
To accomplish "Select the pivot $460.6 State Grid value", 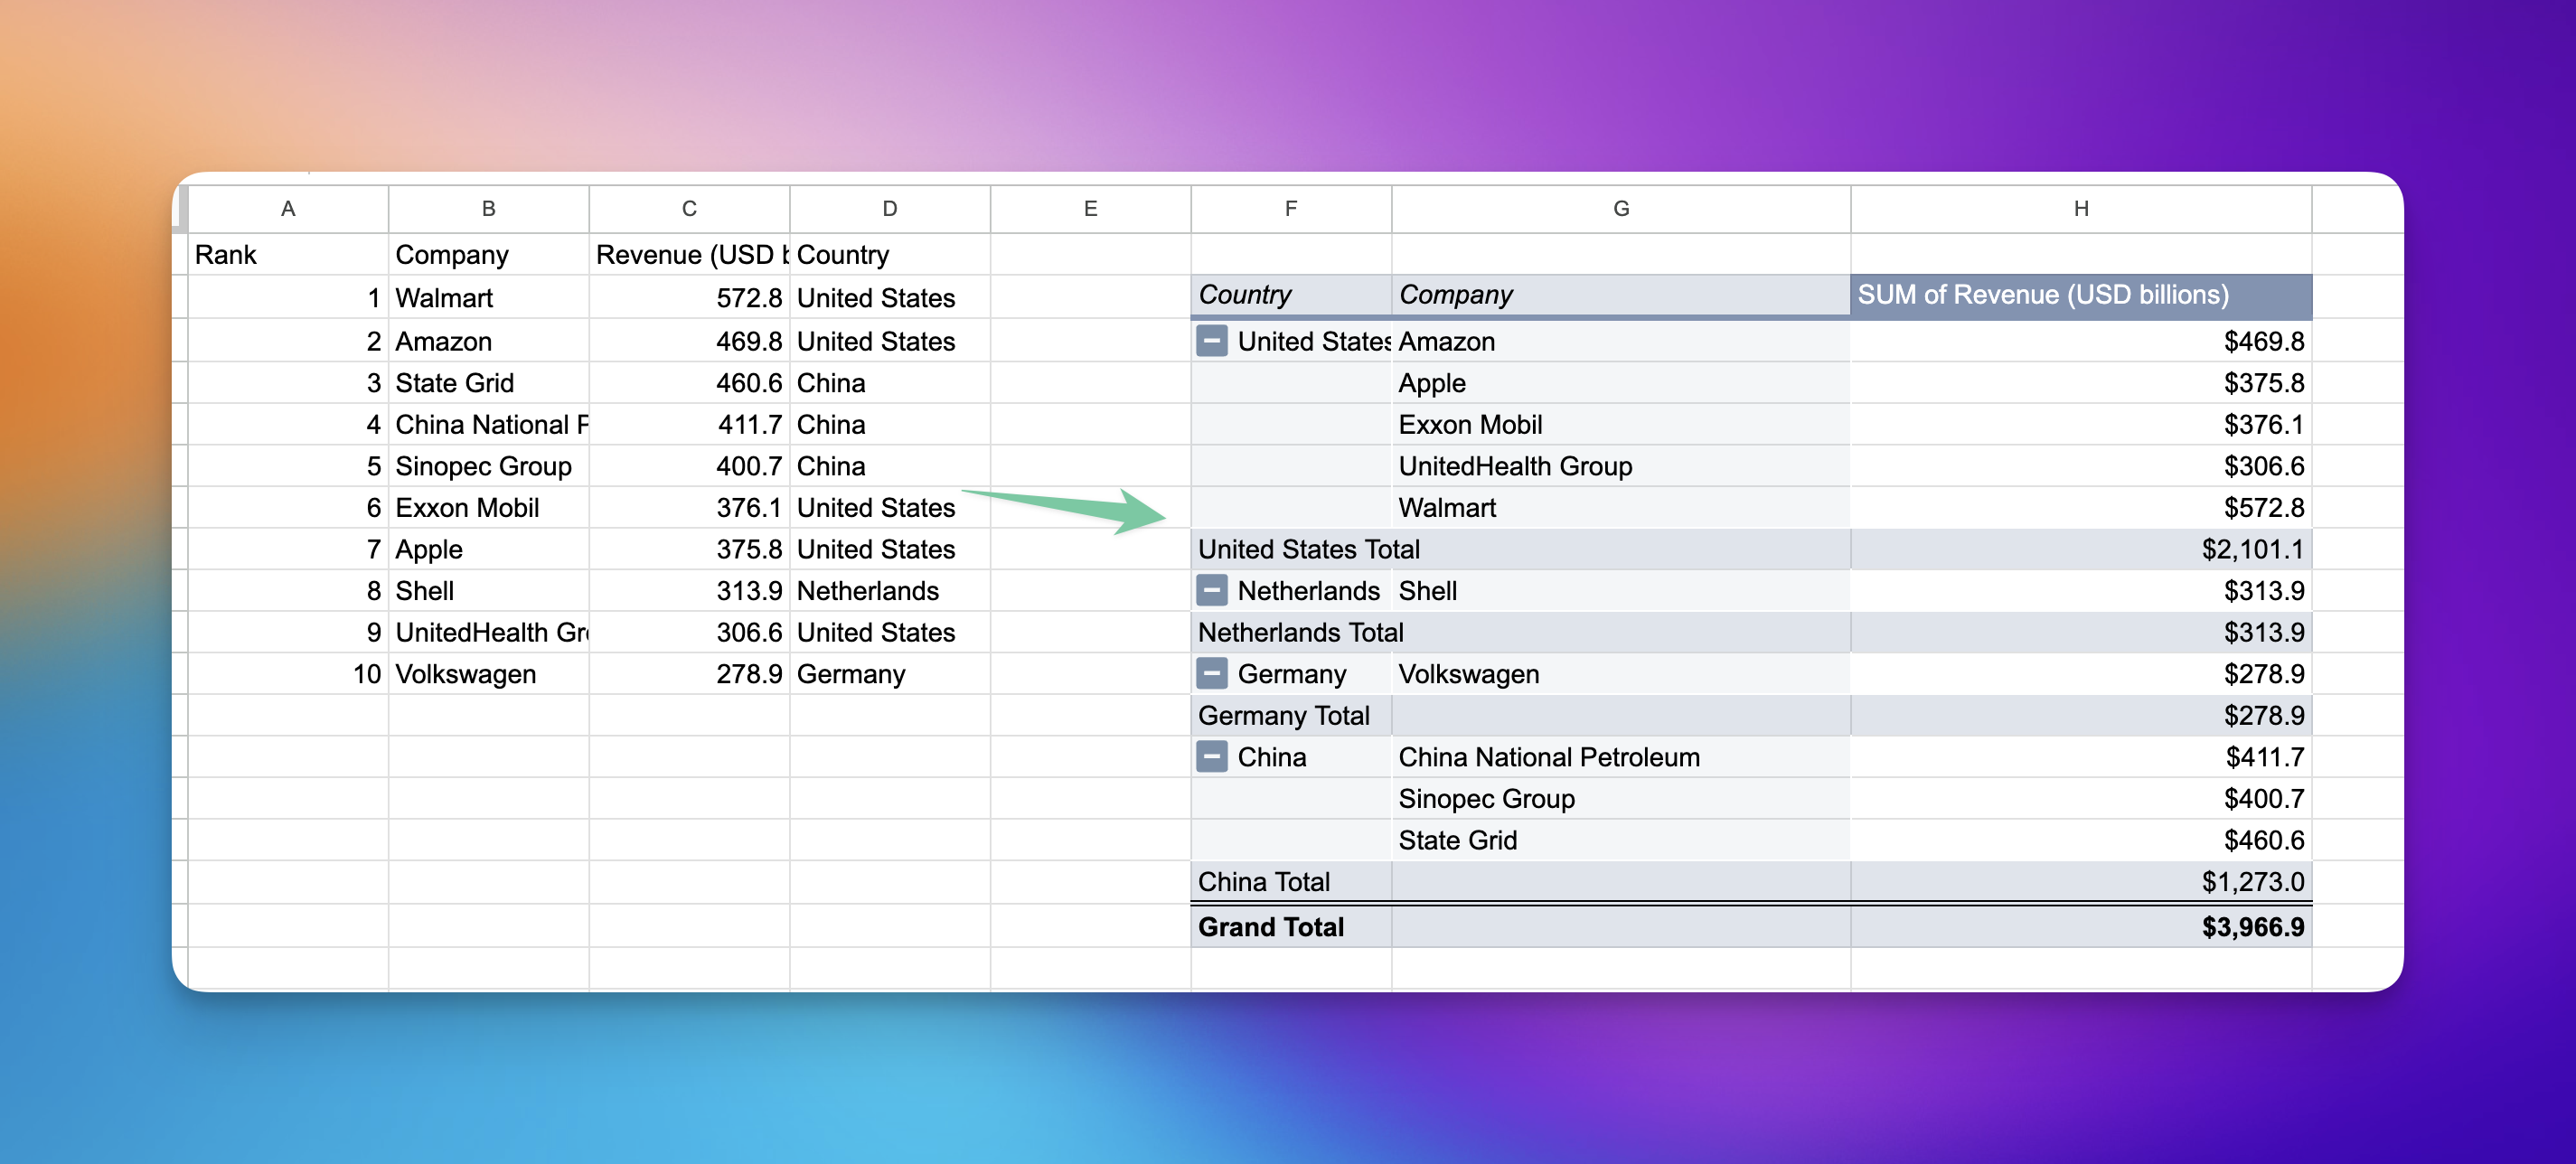I will pyautogui.click(x=2081, y=839).
